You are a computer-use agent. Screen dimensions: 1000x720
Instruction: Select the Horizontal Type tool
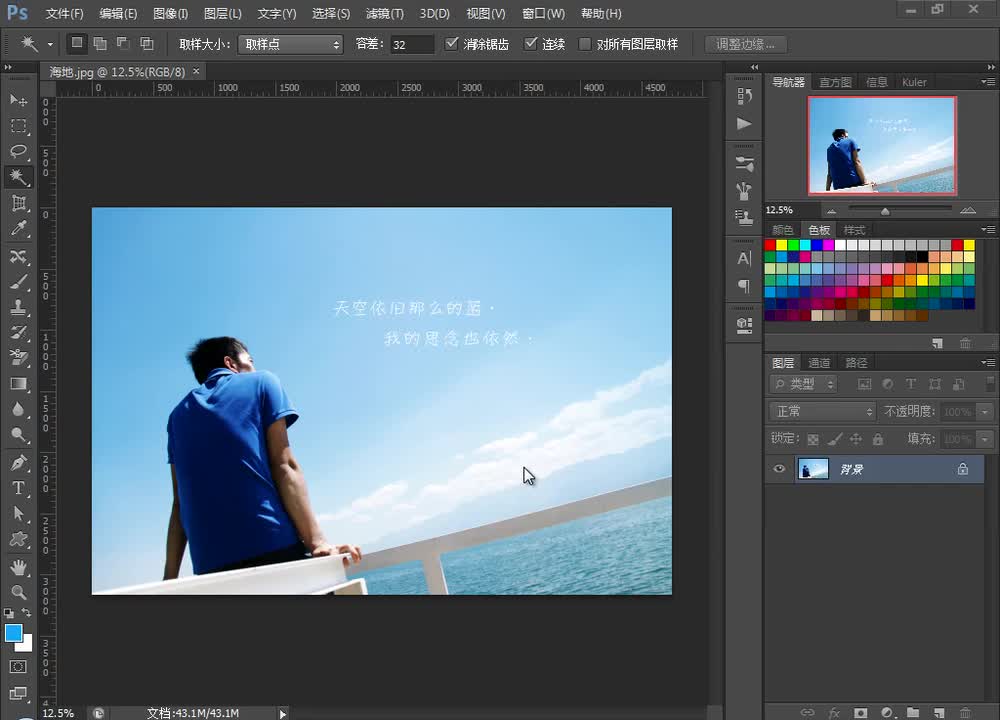point(19,488)
